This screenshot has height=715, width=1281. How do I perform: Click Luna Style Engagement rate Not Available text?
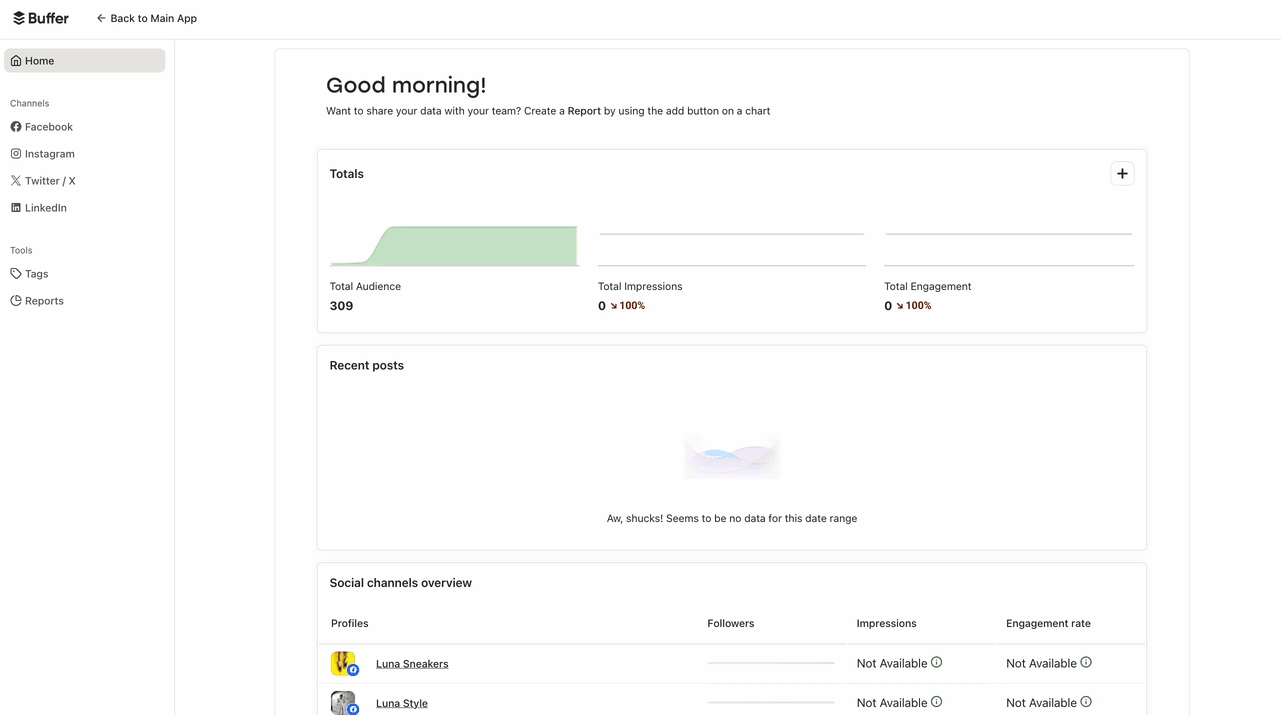(1041, 703)
